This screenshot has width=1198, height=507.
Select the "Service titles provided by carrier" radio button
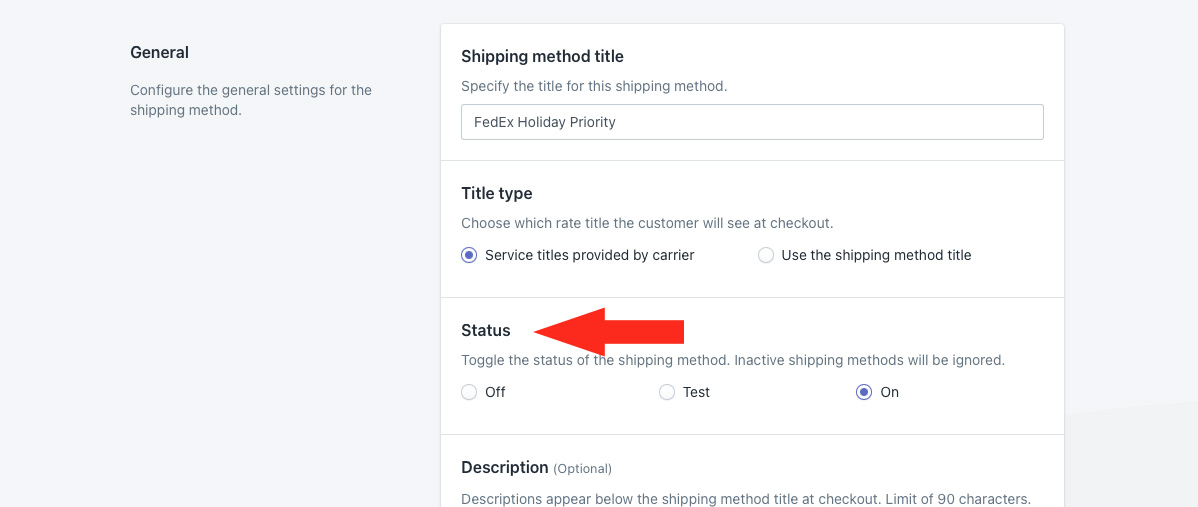click(469, 255)
